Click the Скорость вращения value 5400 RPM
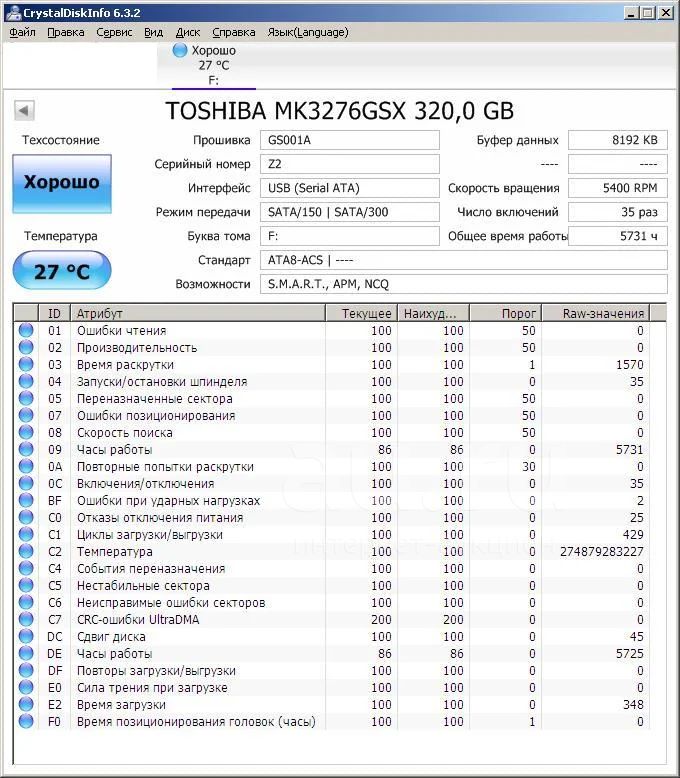Viewport: 680px width, 778px height. 617,188
